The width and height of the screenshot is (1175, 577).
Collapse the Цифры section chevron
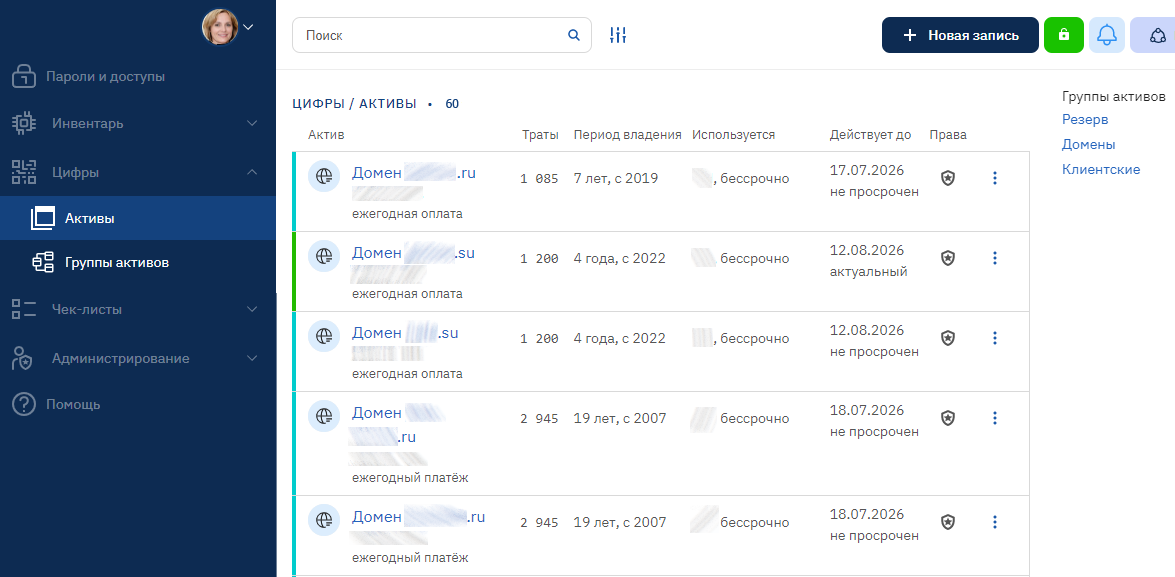(x=253, y=172)
